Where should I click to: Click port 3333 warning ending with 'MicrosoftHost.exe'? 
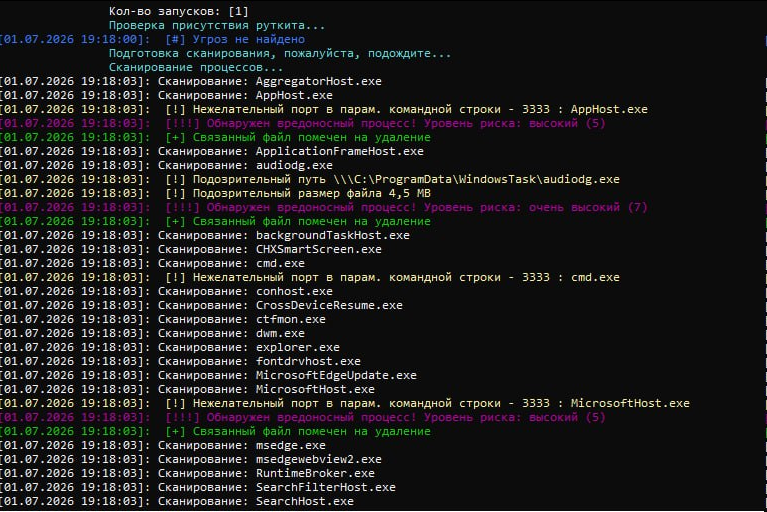(345, 403)
